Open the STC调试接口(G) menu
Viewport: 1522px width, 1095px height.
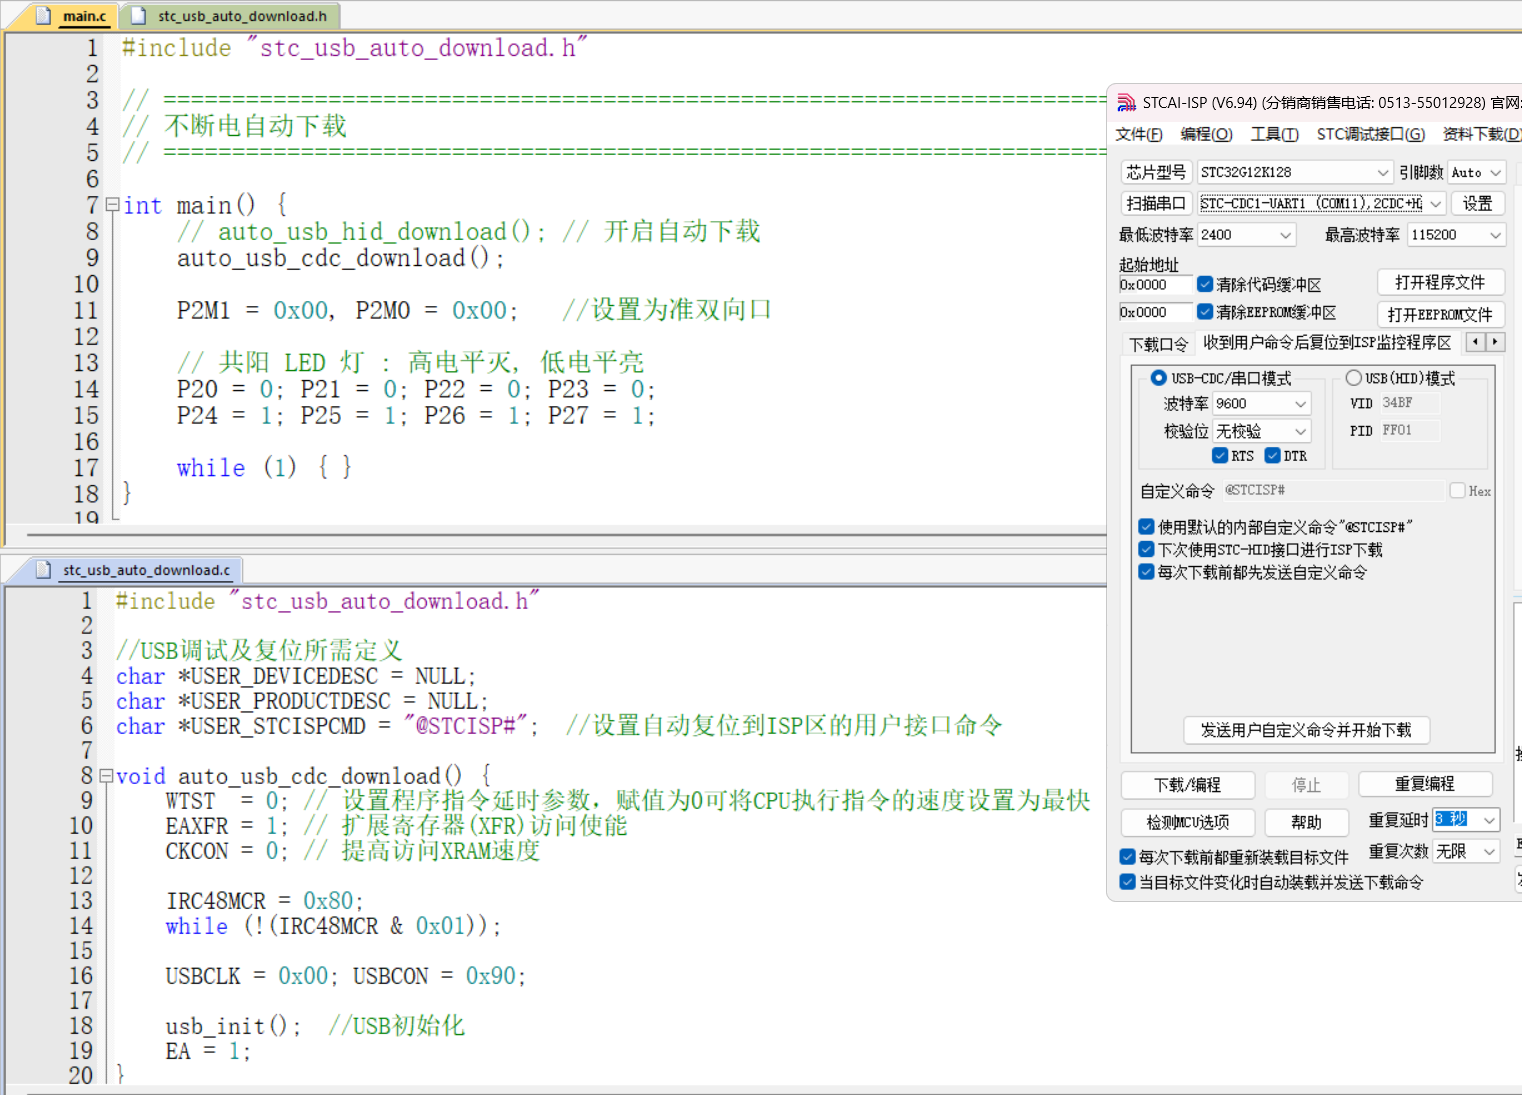coord(1370,134)
